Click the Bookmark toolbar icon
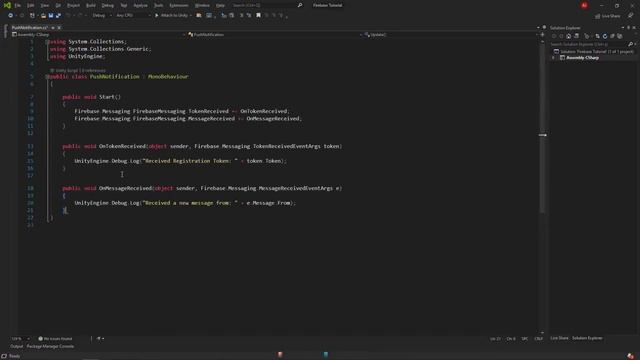This screenshot has width=640, height=360. coord(258,16)
